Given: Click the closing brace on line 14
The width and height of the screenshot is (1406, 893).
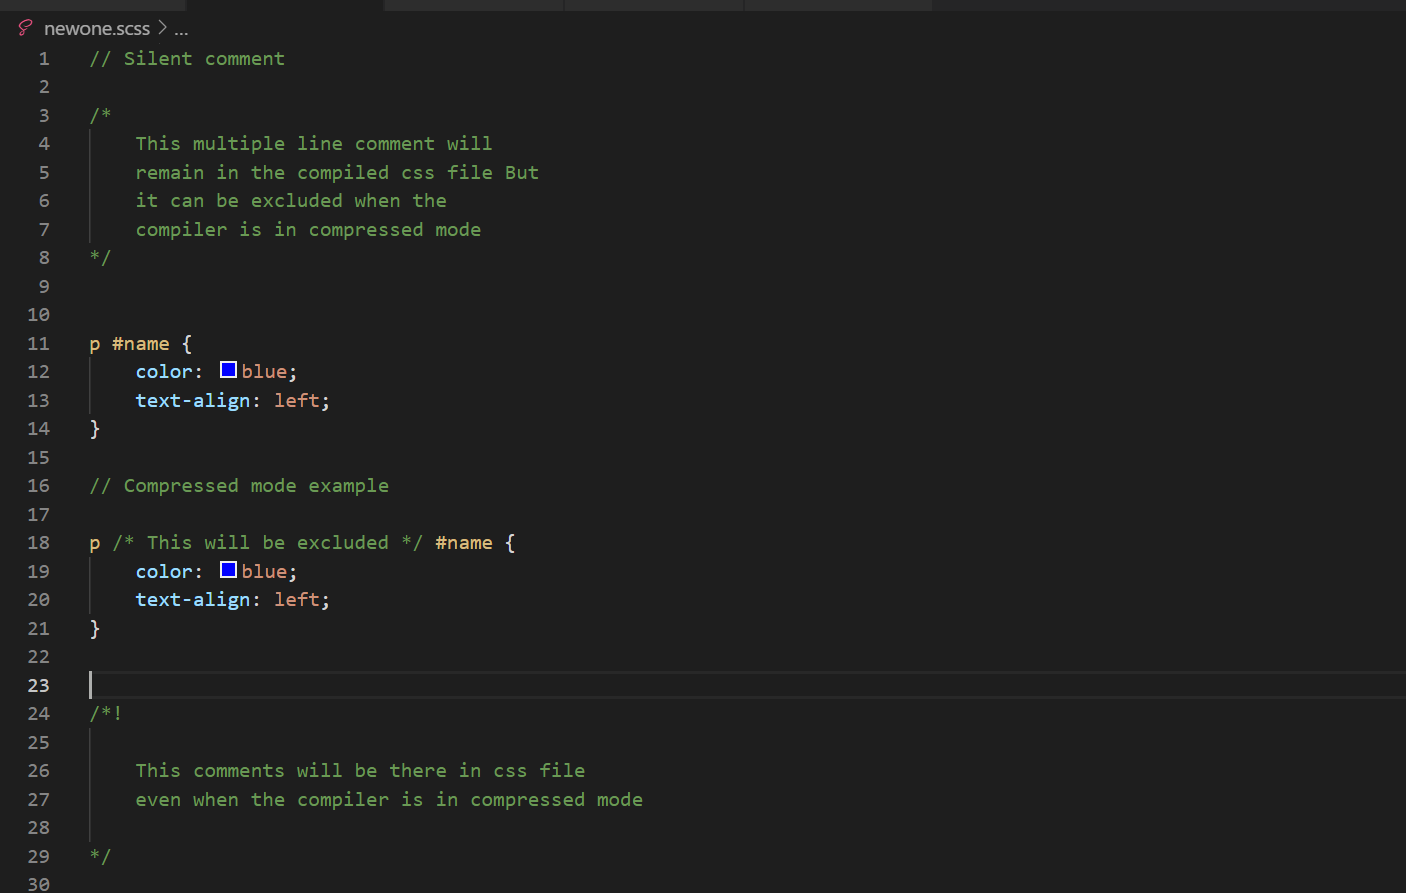Looking at the screenshot, I should tap(95, 429).
